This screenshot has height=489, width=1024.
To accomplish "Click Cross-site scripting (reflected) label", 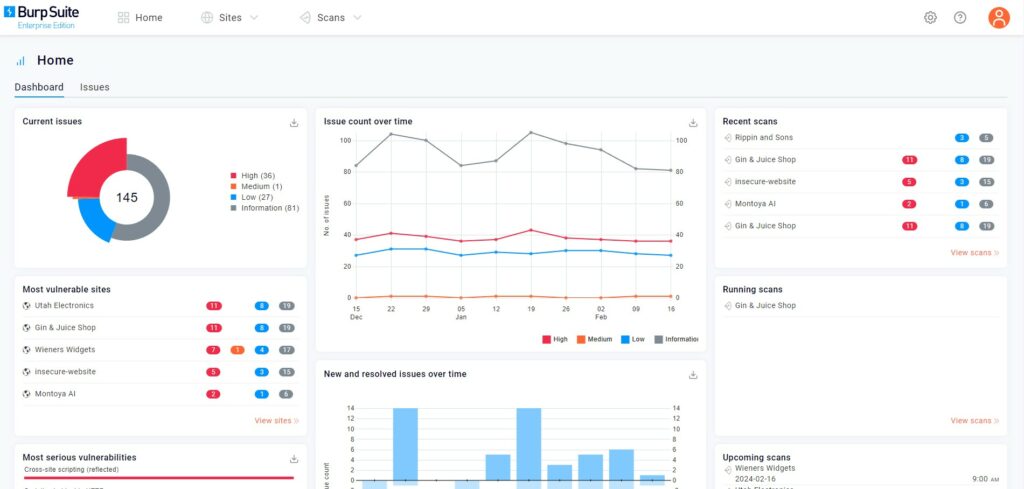I will pyautogui.click(x=72, y=469).
